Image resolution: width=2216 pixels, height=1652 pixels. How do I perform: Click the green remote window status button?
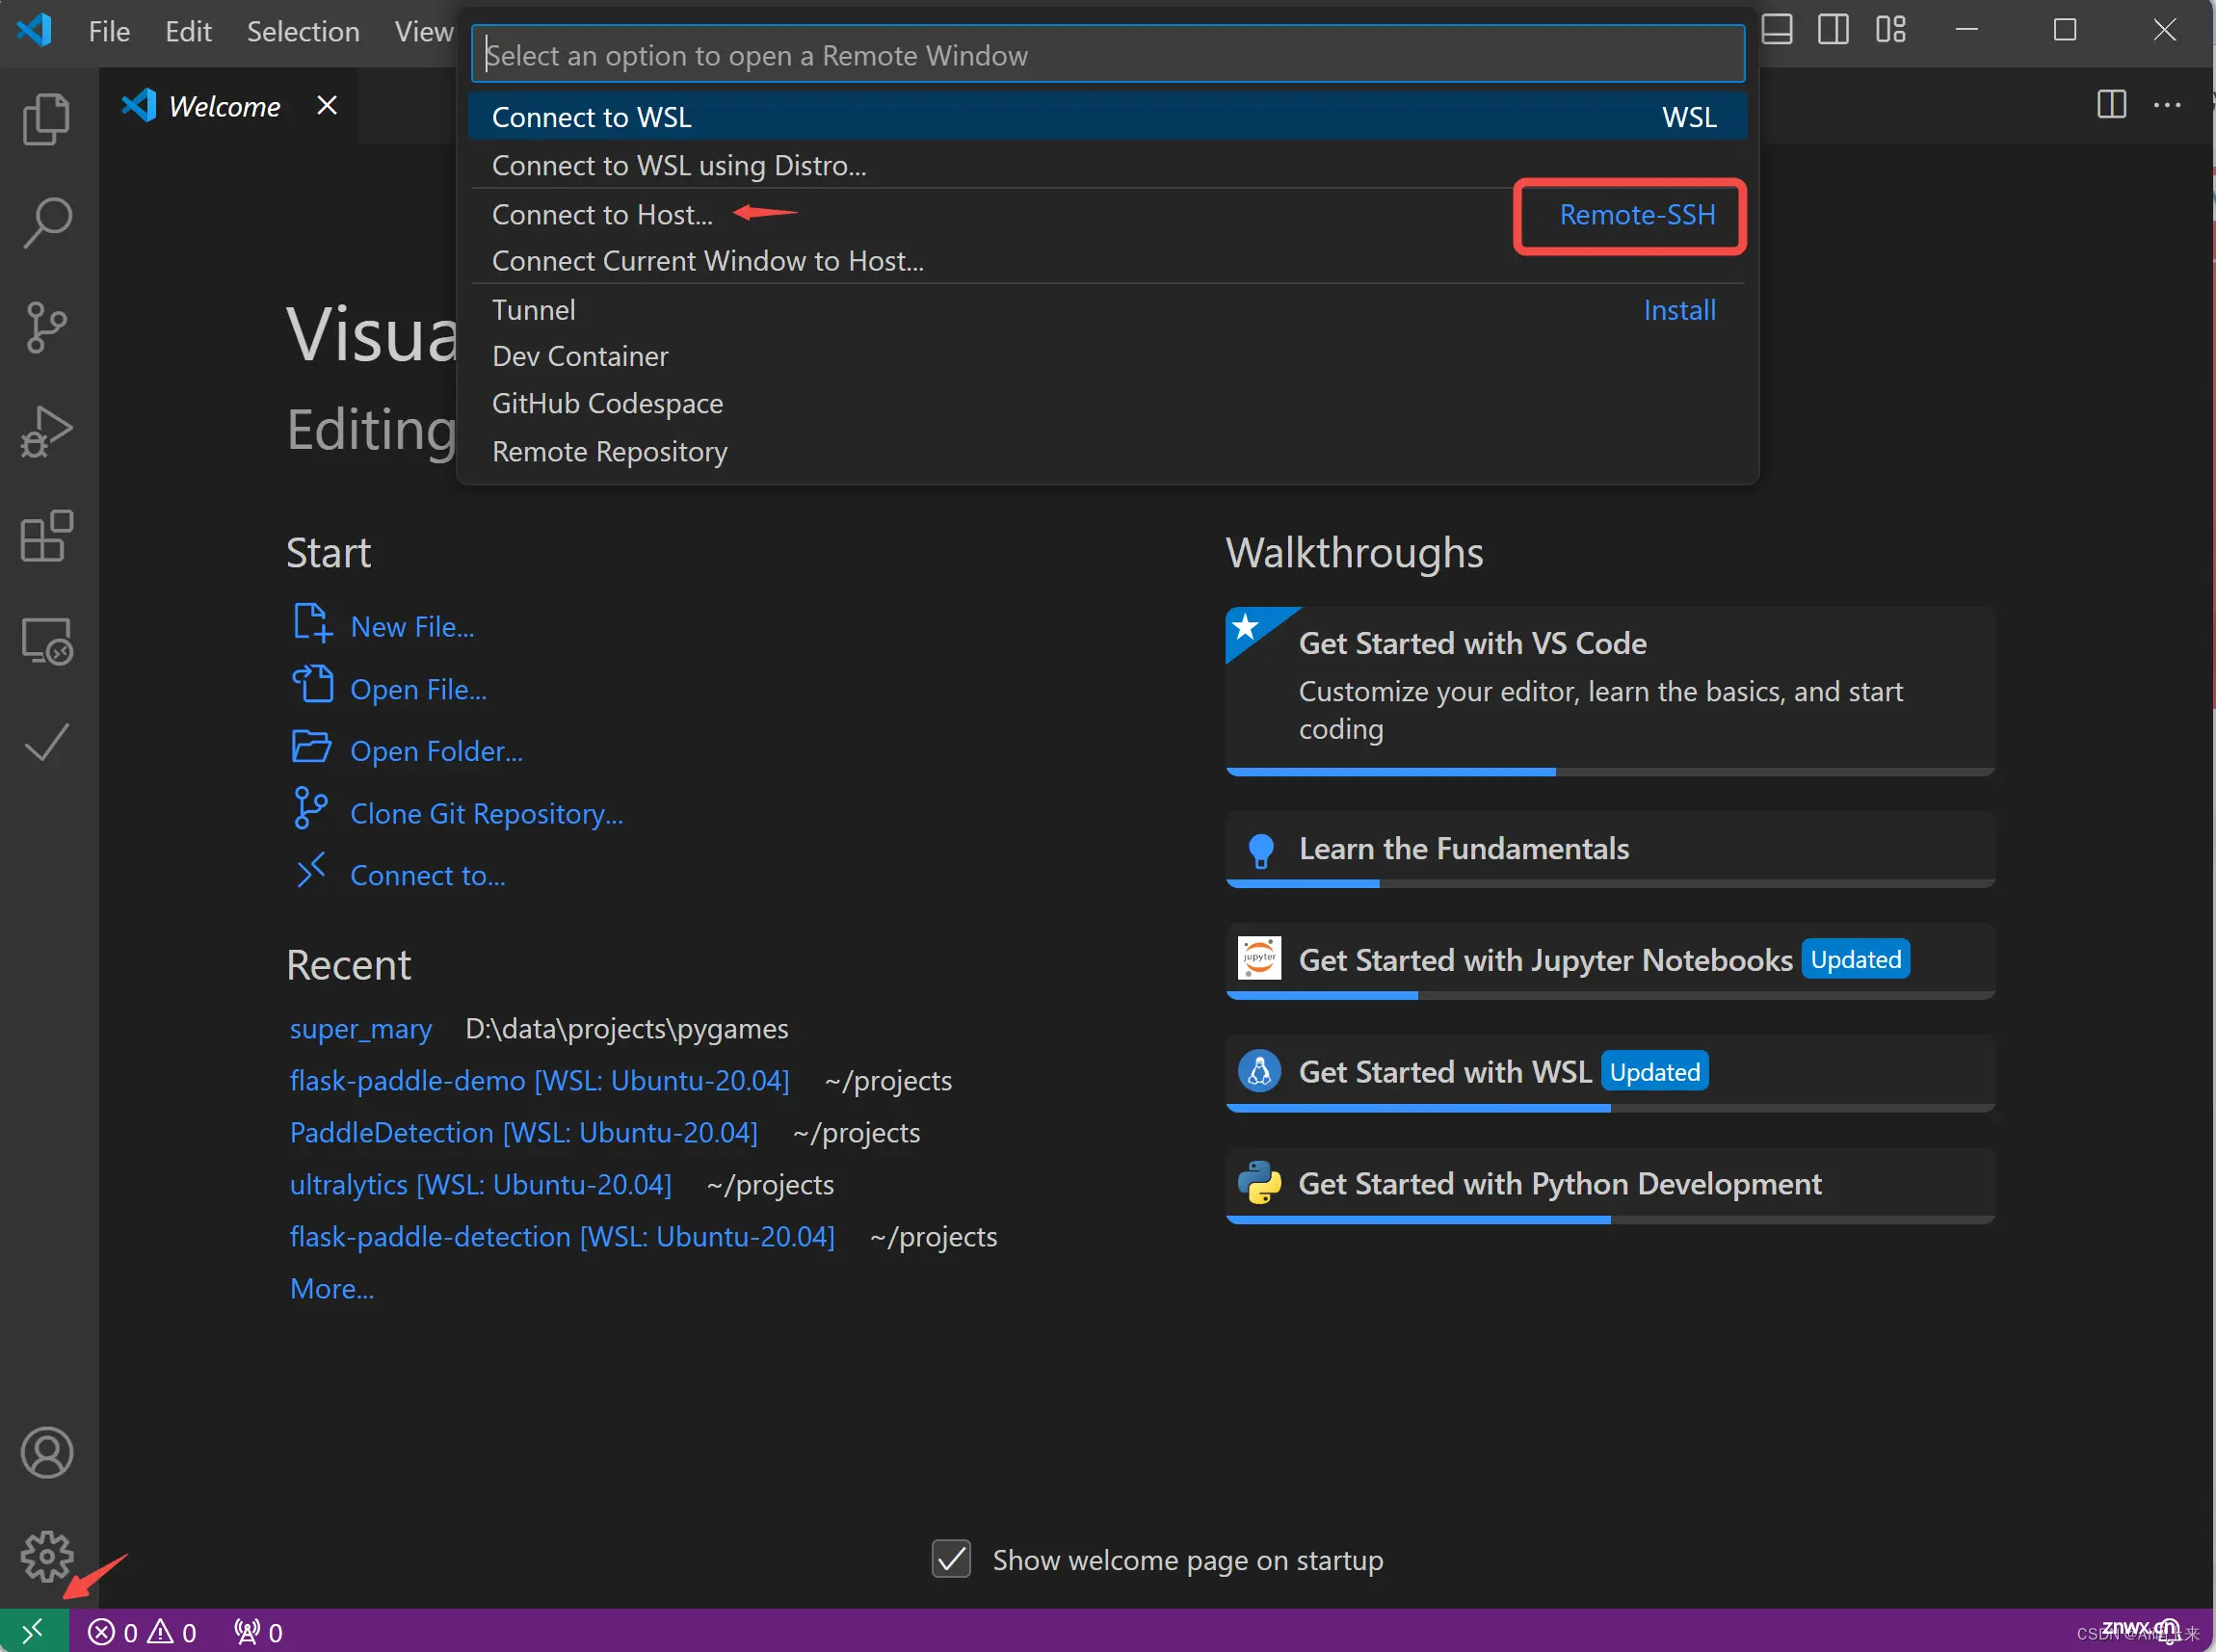[34, 1631]
